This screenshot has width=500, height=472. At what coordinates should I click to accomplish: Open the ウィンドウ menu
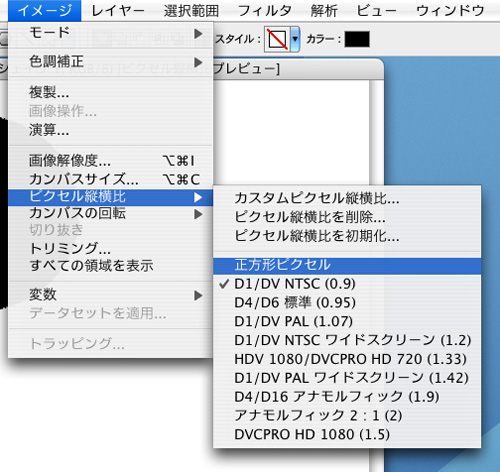pyautogui.click(x=450, y=11)
